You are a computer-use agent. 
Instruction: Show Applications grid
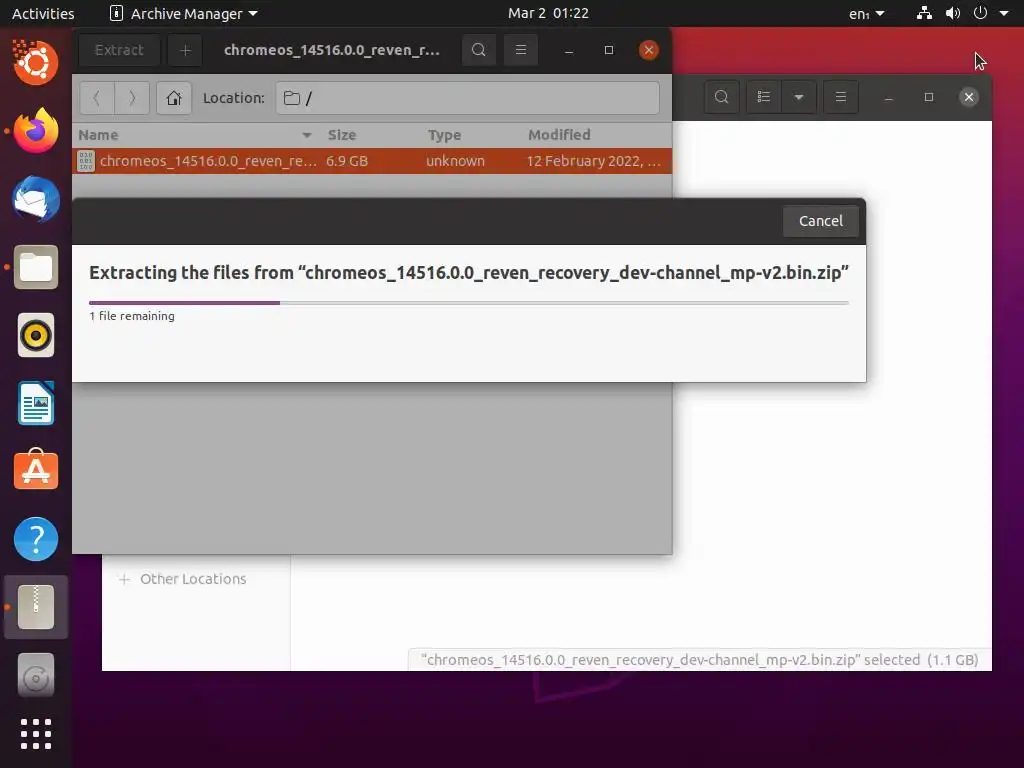[36, 734]
